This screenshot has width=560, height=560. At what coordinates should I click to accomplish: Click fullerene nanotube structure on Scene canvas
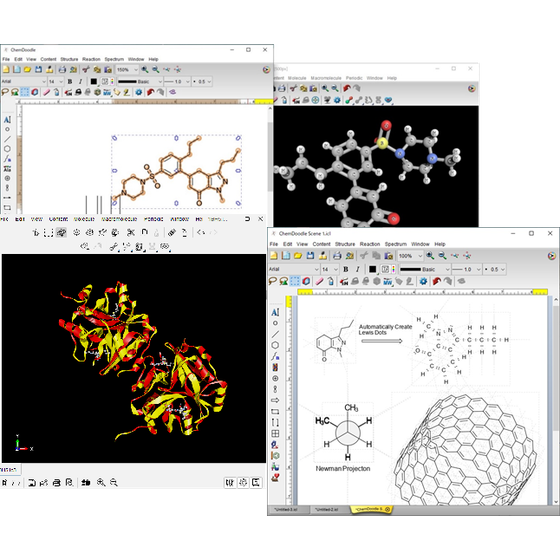tap(465, 450)
